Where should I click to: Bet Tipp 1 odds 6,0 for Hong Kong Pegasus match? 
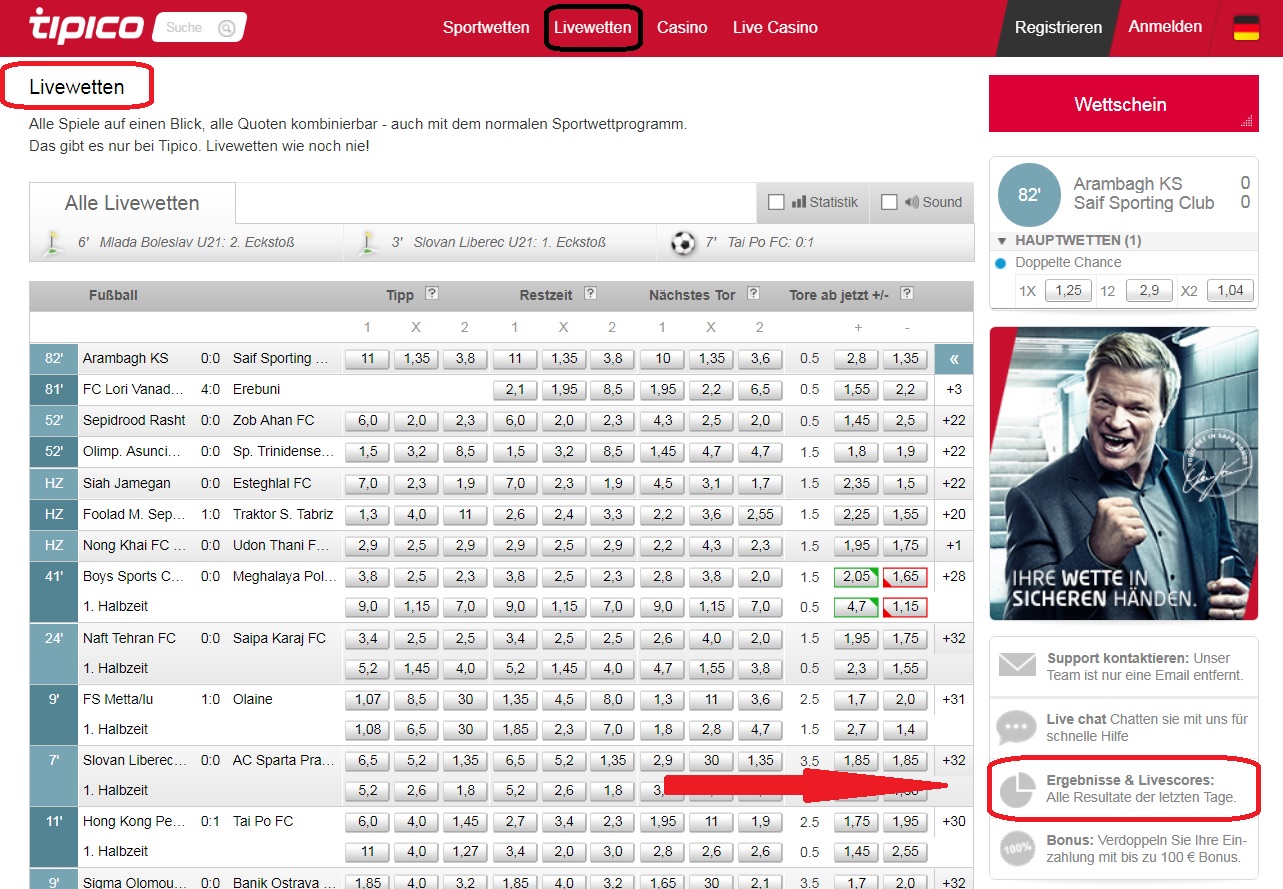point(367,822)
